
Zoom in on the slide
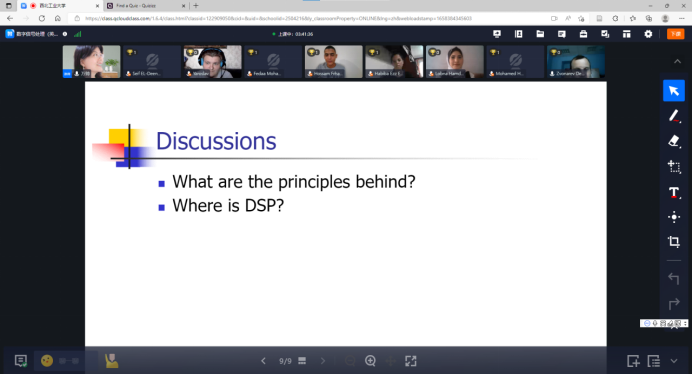click(370, 361)
